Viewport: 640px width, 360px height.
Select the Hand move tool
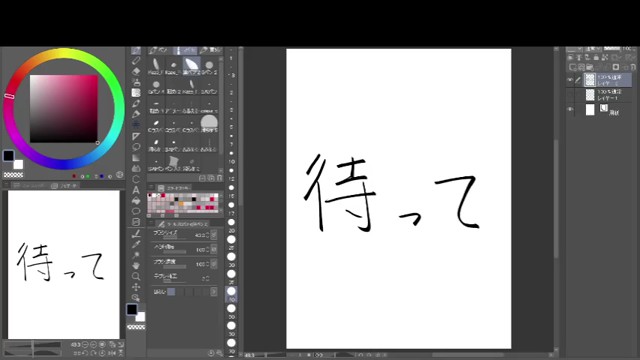pos(136,266)
